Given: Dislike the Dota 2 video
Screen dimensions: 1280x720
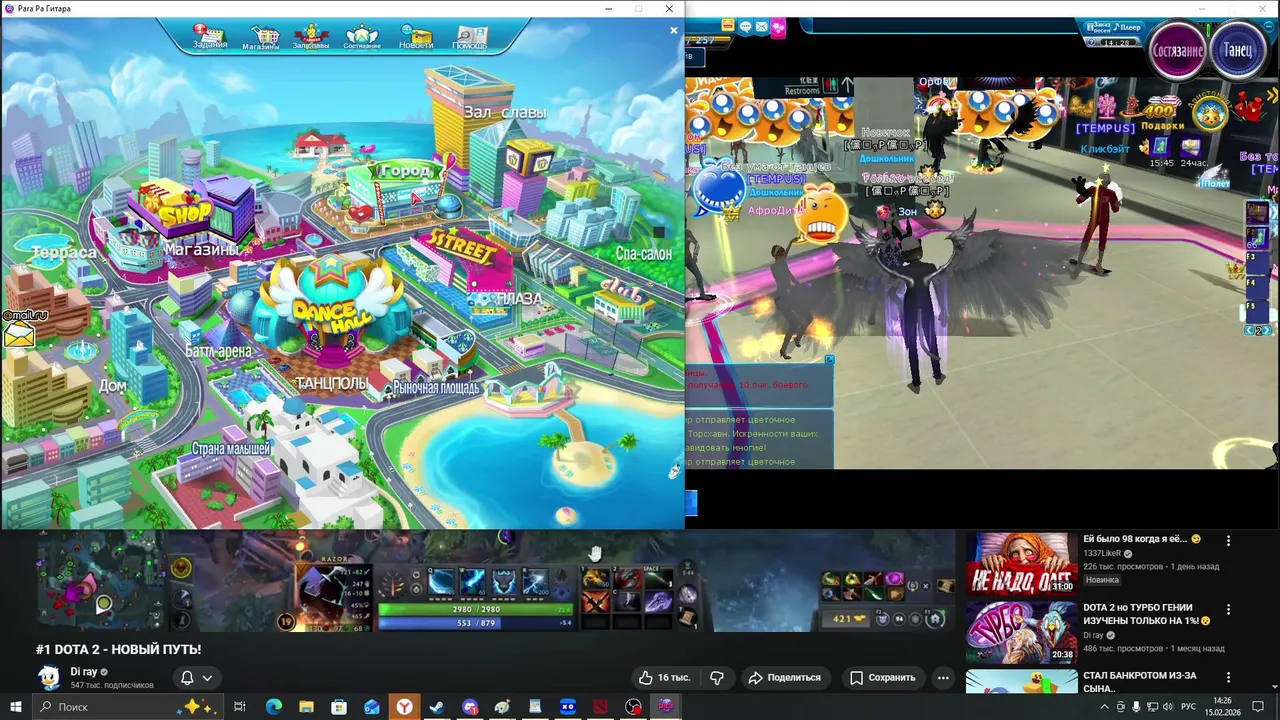Looking at the screenshot, I should click(717, 677).
